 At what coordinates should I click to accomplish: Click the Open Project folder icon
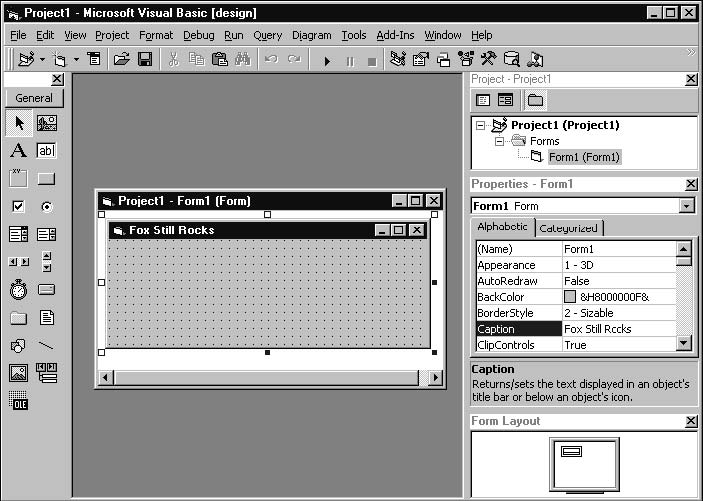122,59
